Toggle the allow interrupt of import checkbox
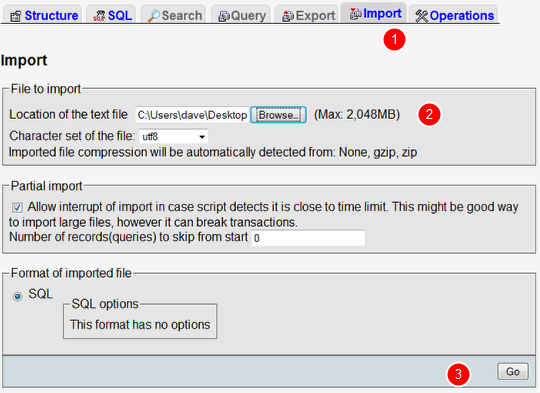 point(17,207)
